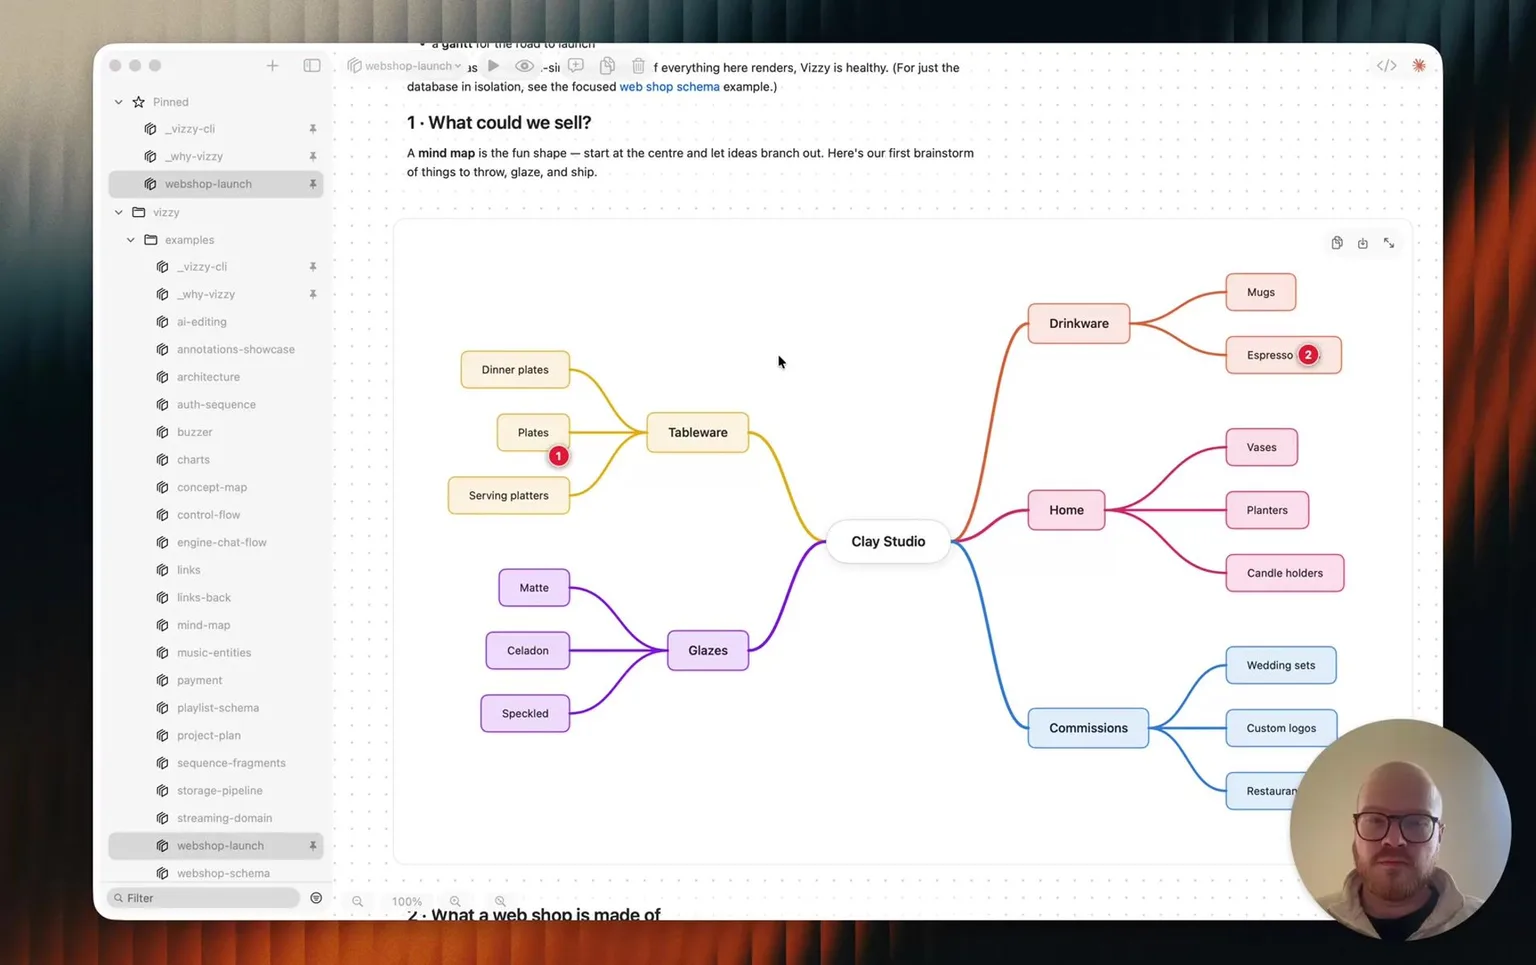Screen dimensions: 1536x965
Task: Toggle the eye preview icon in the toolbar
Action: pyautogui.click(x=524, y=66)
